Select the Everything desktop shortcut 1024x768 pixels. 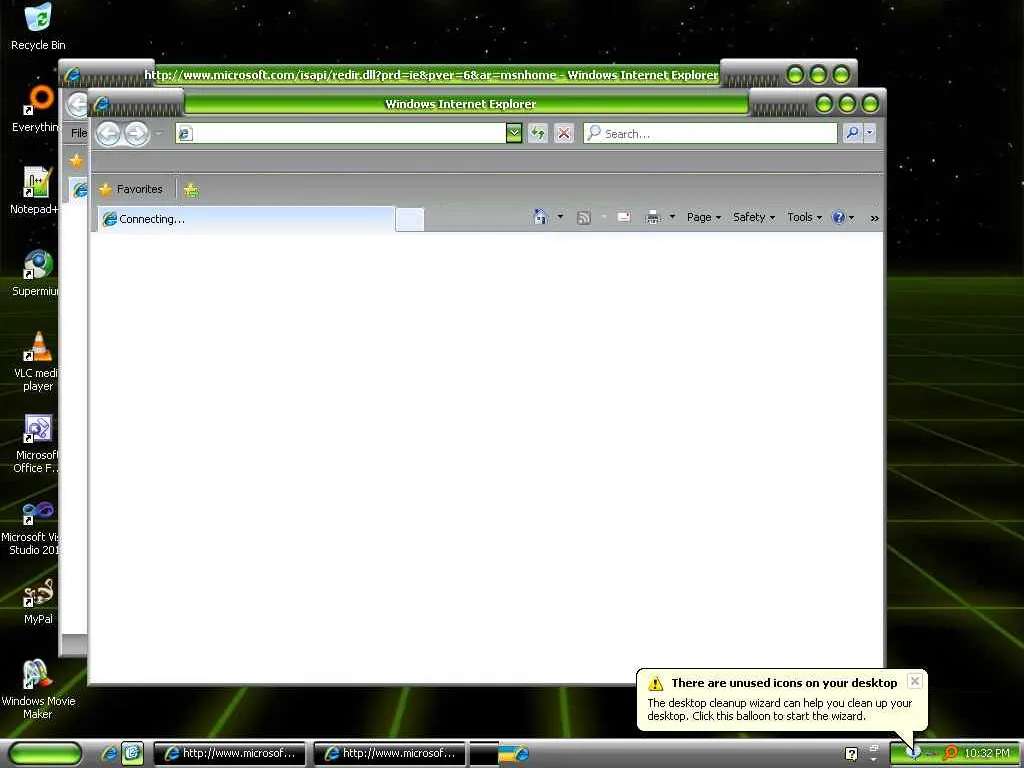36,109
